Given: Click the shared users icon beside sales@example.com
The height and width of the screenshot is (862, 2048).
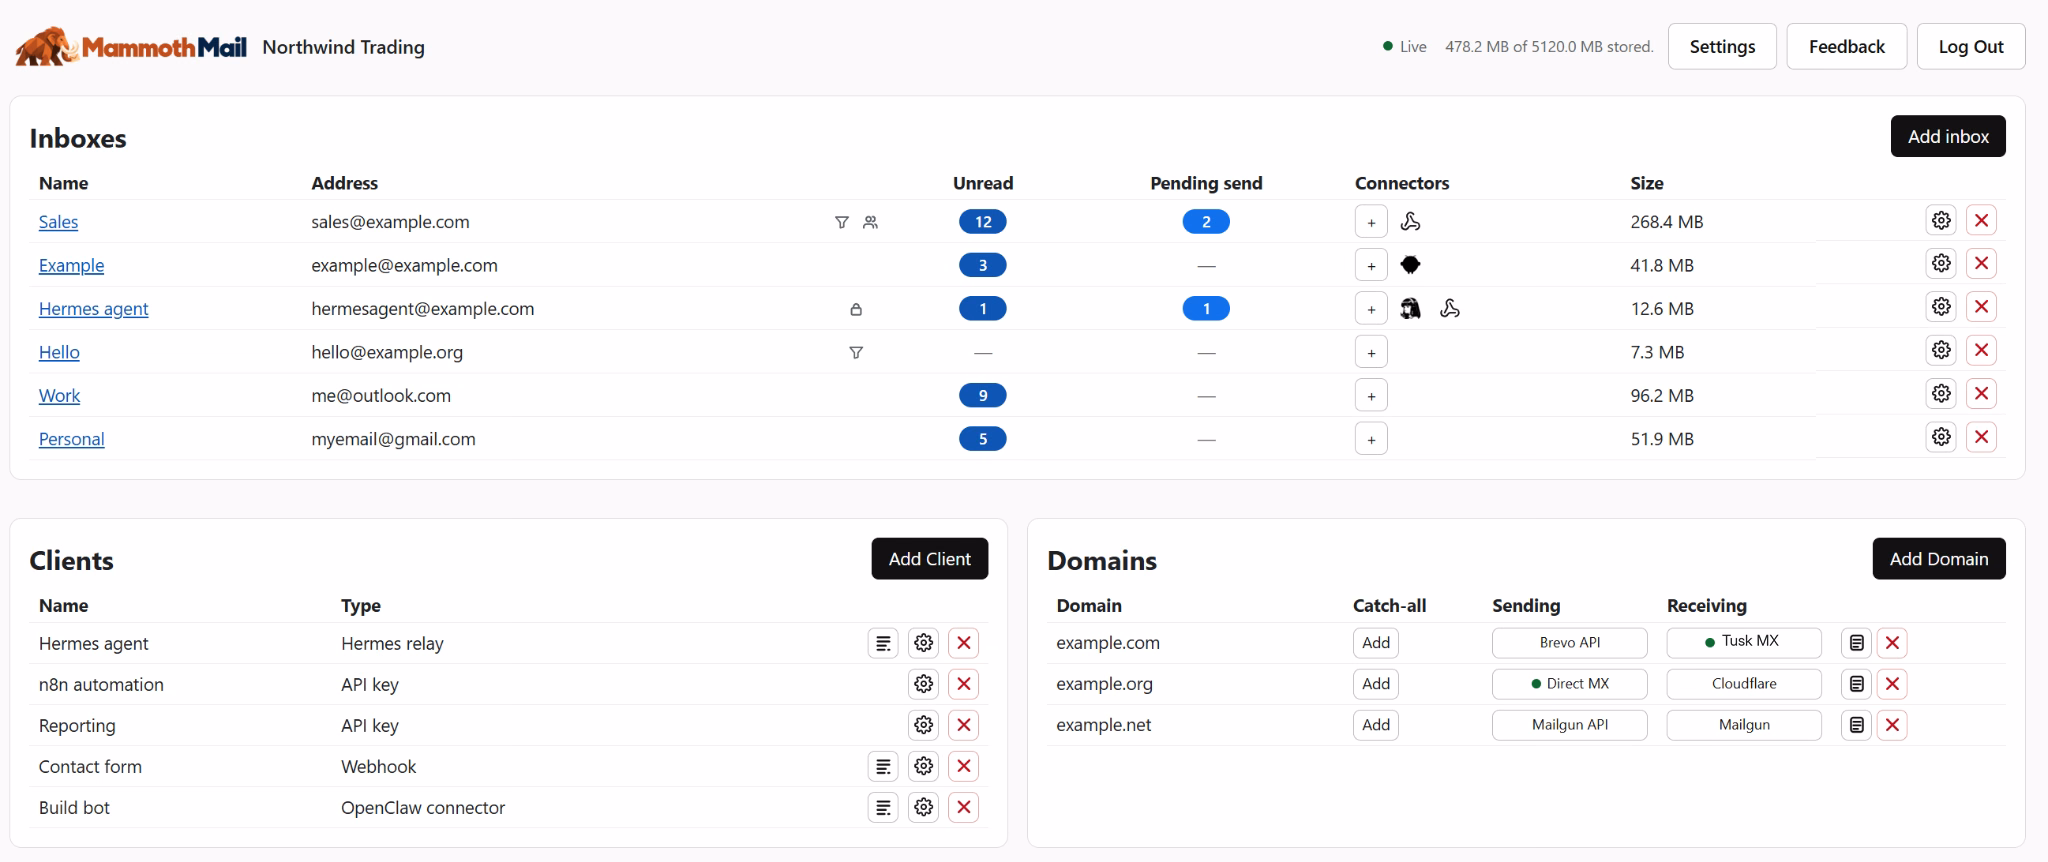Looking at the screenshot, I should tap(871, 222).
